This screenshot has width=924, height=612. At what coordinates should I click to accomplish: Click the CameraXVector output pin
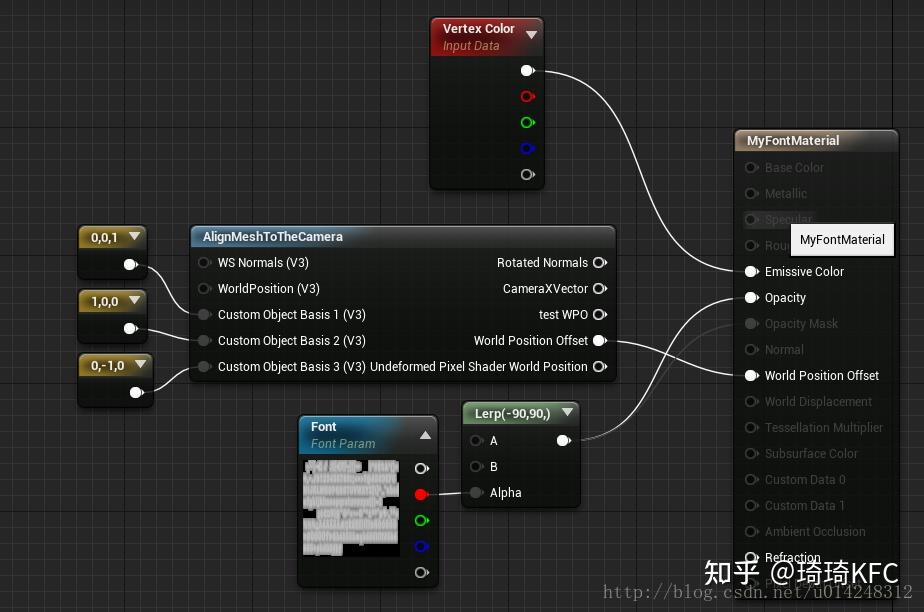(599, 288)
